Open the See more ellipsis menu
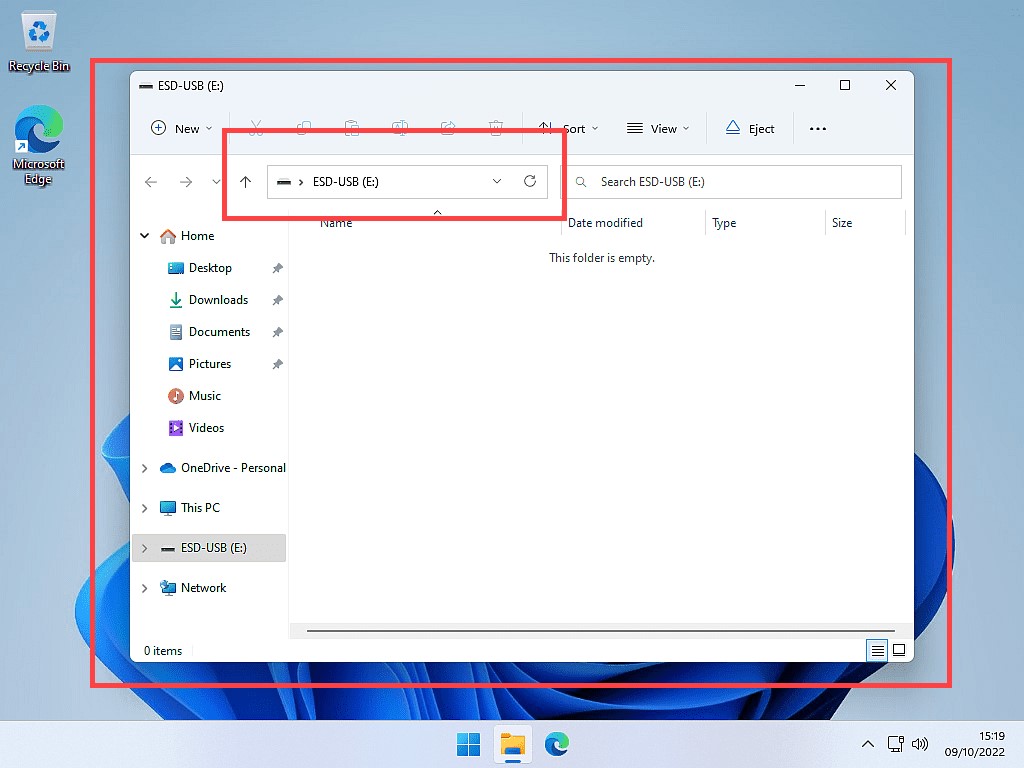The width and height of the screenshot is (1024, 768). pos(818,129)
